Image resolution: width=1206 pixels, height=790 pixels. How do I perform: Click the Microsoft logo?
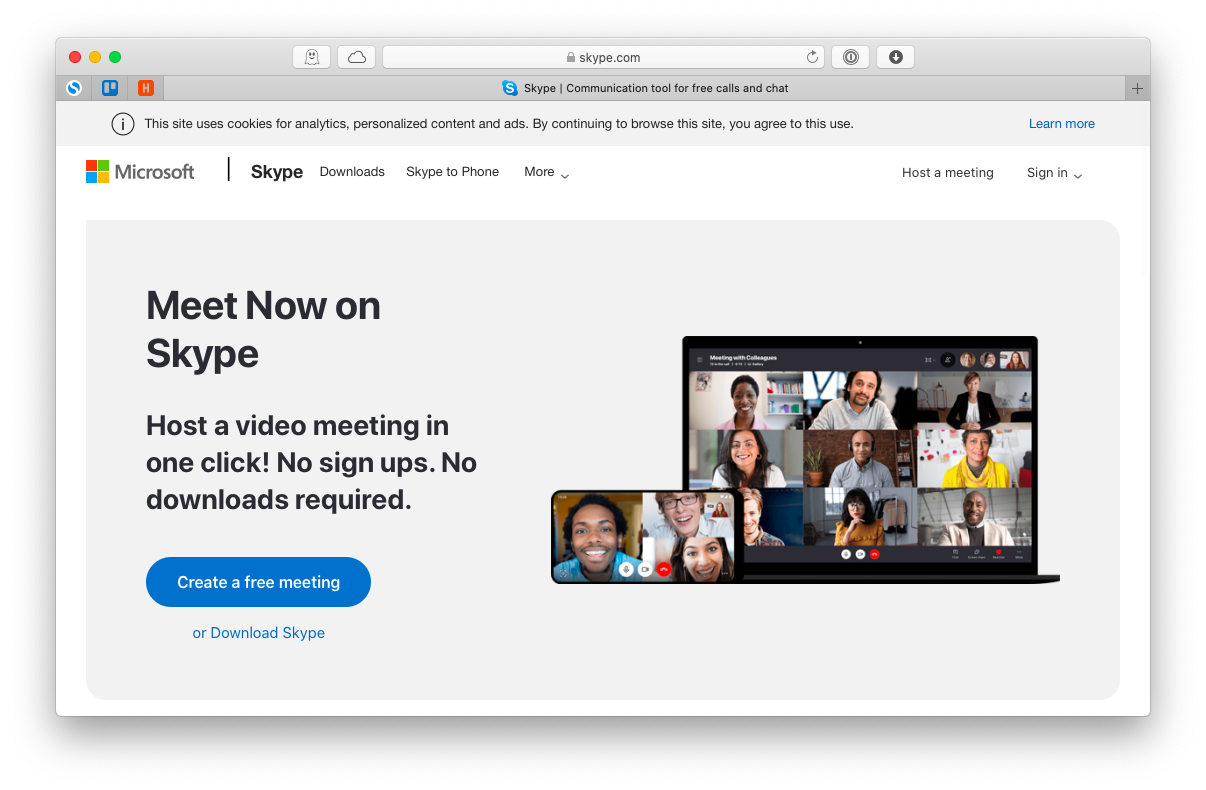click(x=140, y=172)
